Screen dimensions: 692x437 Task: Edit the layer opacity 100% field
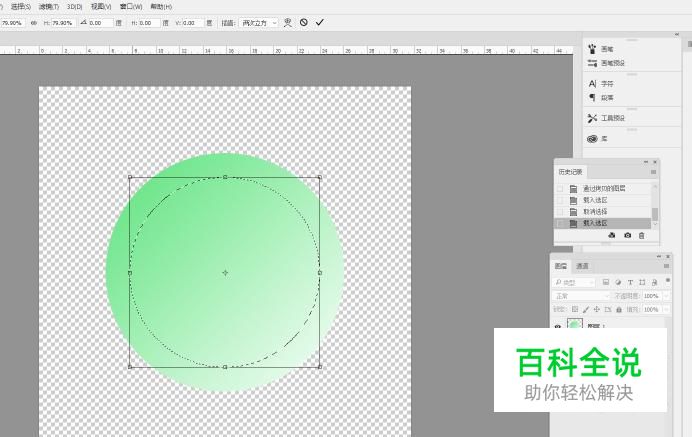652,296
